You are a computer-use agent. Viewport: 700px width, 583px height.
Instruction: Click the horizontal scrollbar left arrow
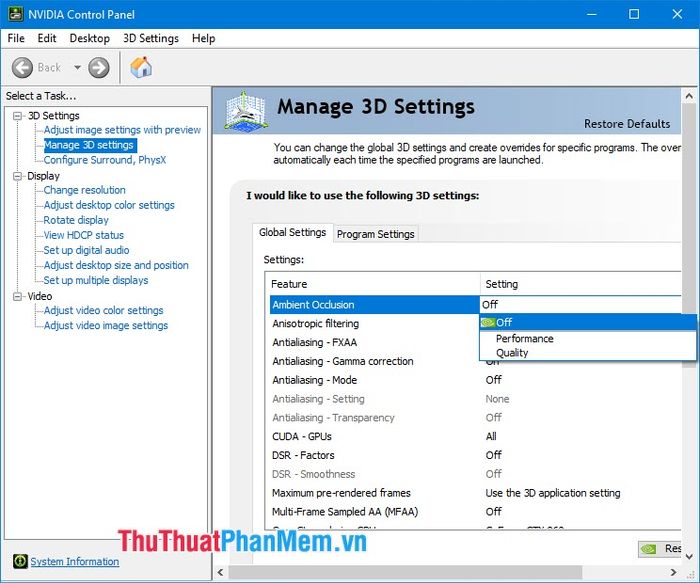point(220,572)
